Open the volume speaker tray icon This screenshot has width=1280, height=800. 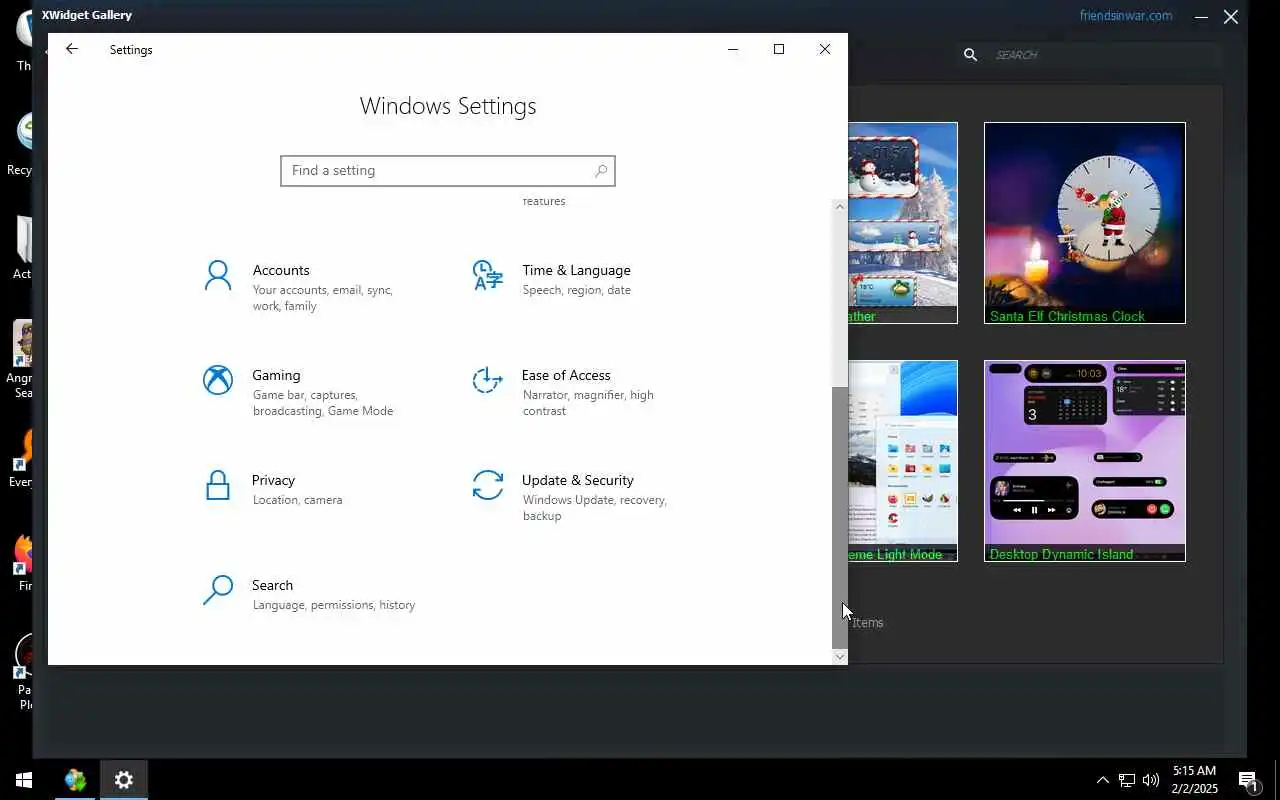pyautogui.click(x=1151, y=780)
